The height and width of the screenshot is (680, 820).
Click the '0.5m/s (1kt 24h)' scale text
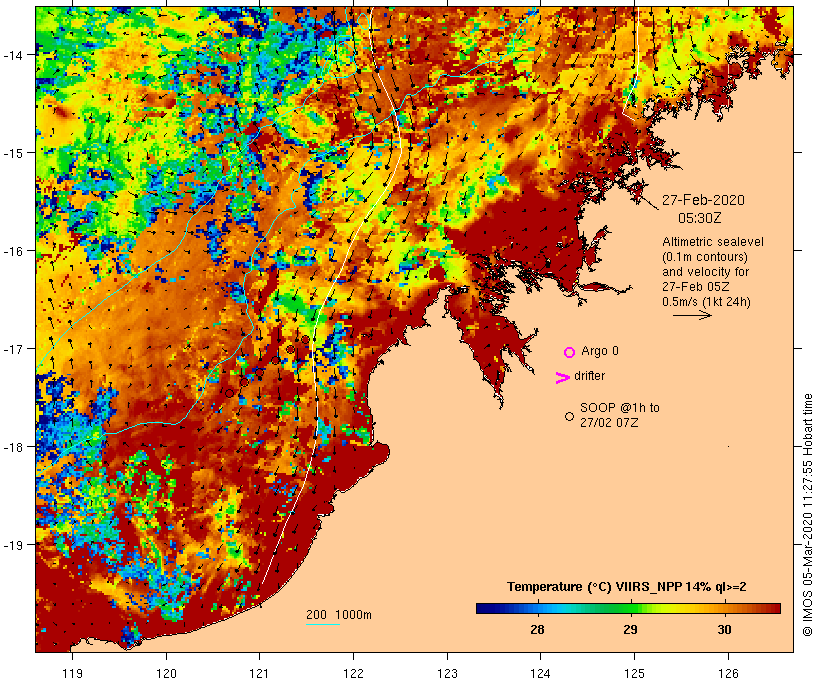pyautogui.click(x=707, y=302)
